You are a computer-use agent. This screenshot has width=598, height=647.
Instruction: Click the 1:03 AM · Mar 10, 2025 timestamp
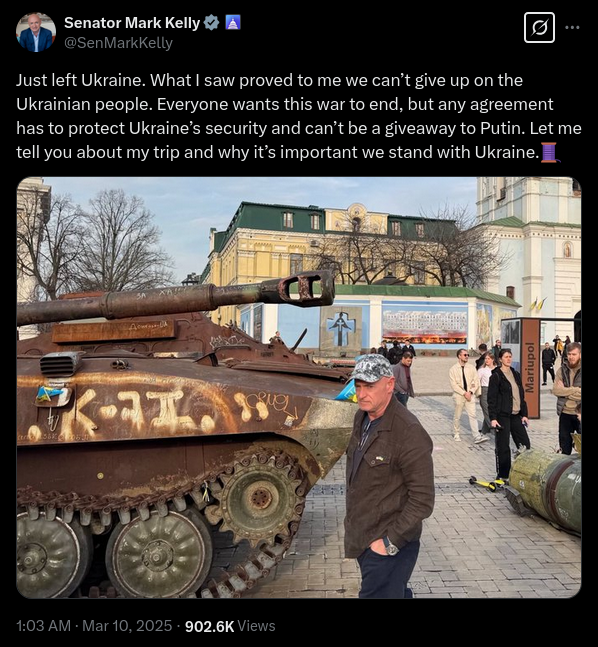click(x=94, y=626)
